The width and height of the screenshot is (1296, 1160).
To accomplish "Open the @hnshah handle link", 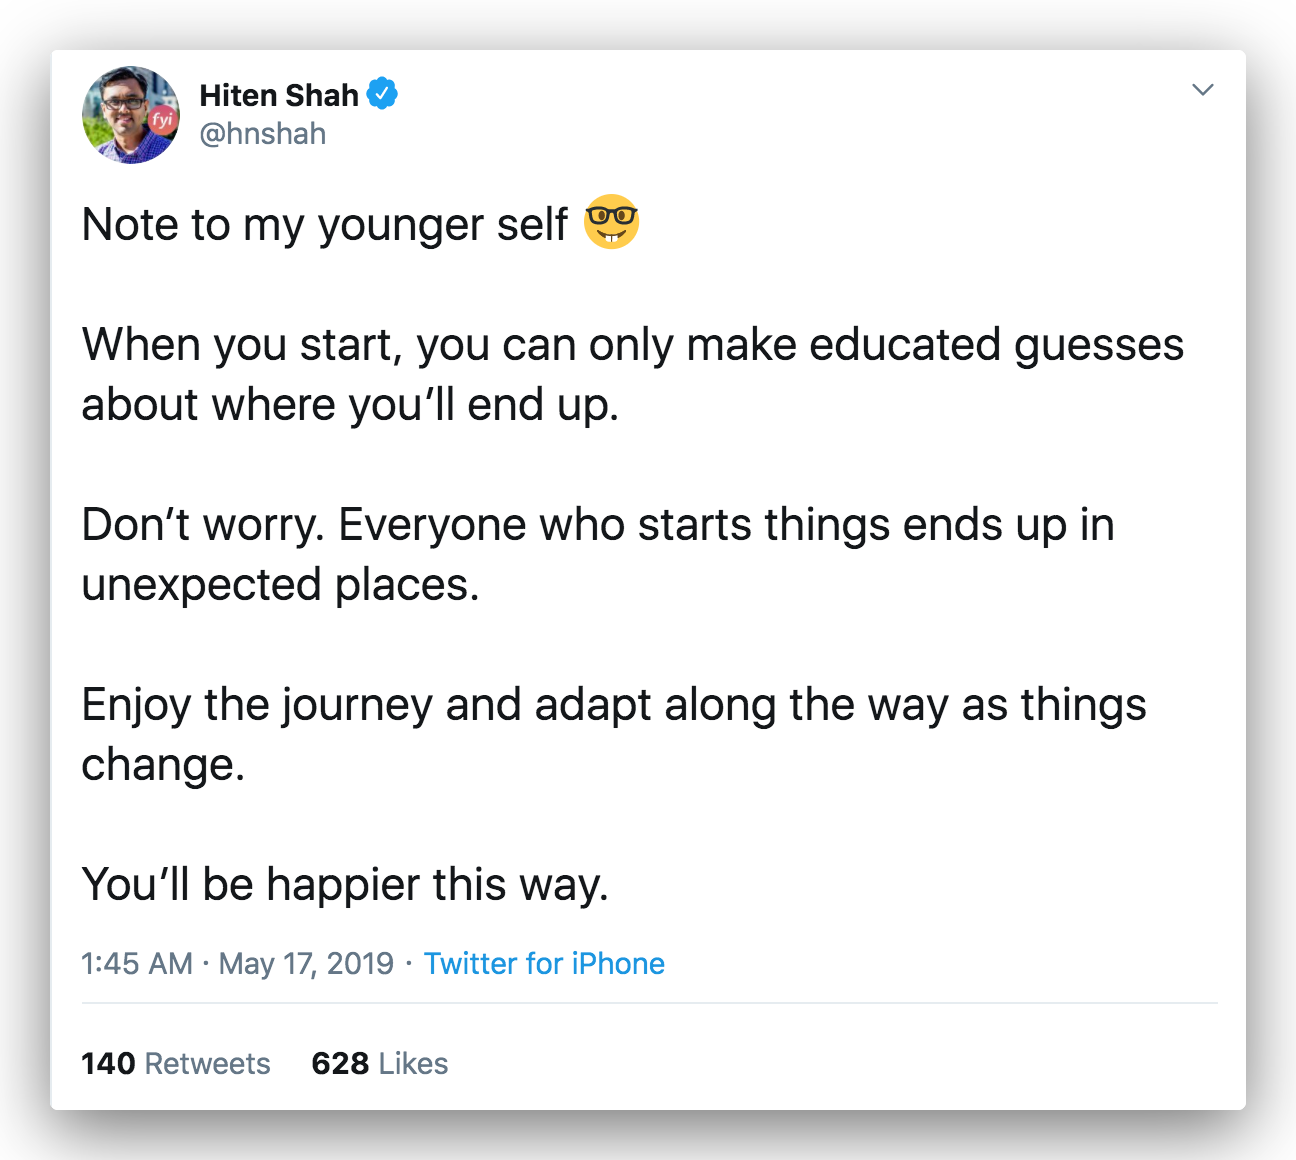I will pyautogui.click(x=263, y=134).
